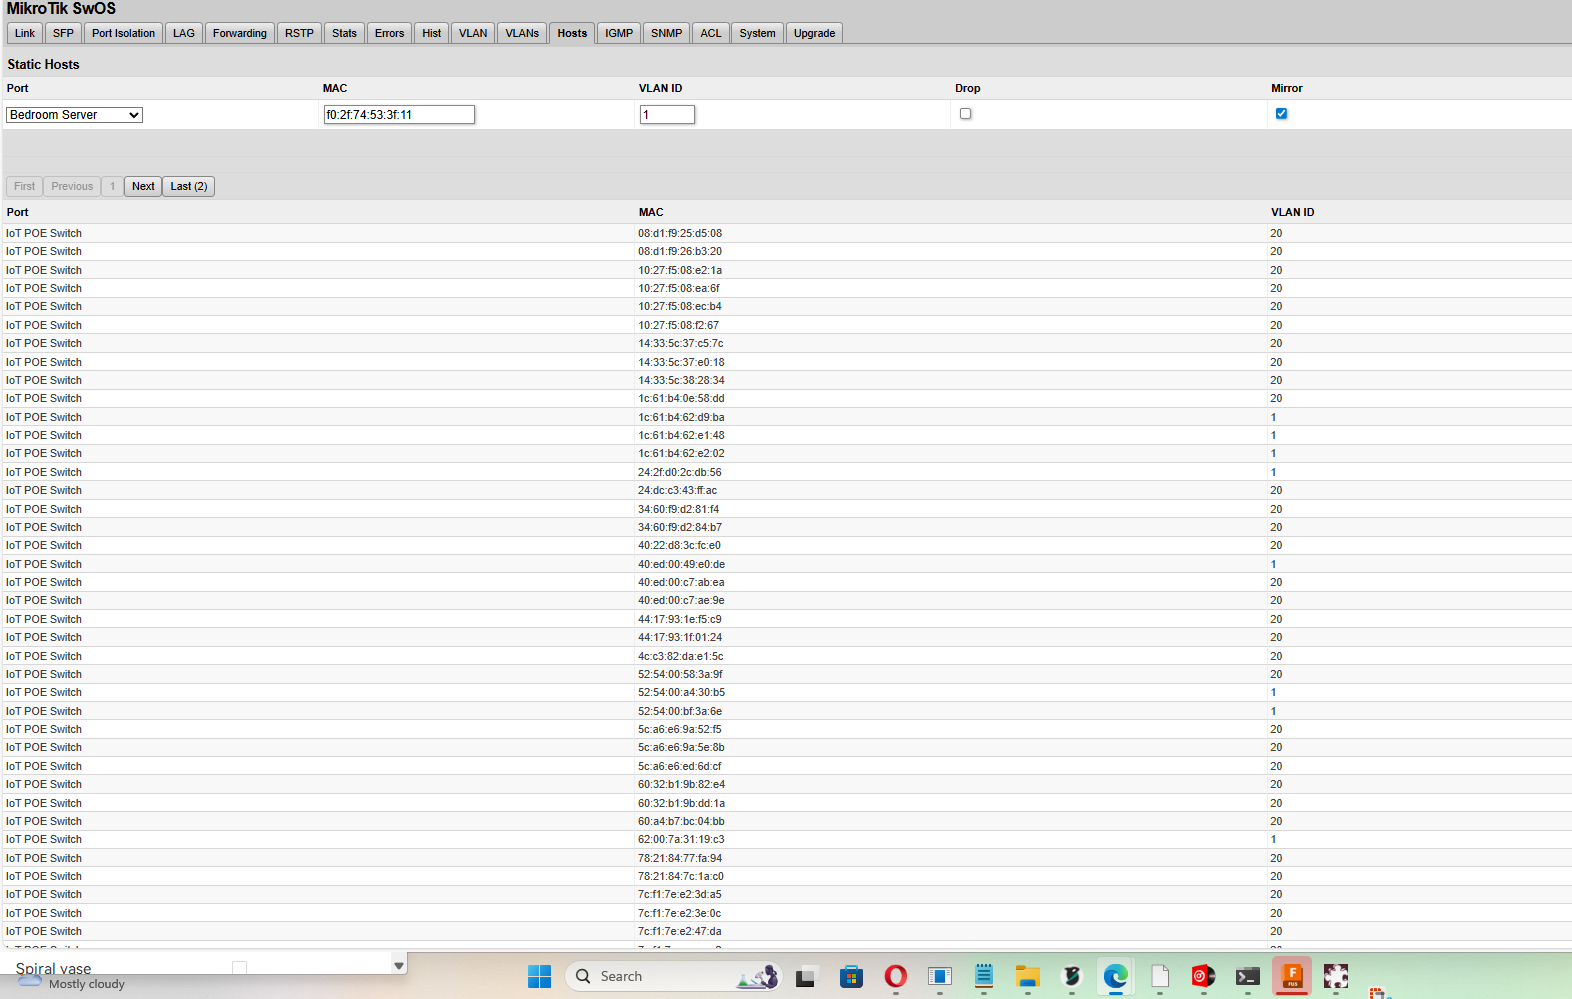Edit the MAC field f0:2f:74:53:3f:11
Image resolution: width=1572 pixels, height=999 pixels.
399,115
